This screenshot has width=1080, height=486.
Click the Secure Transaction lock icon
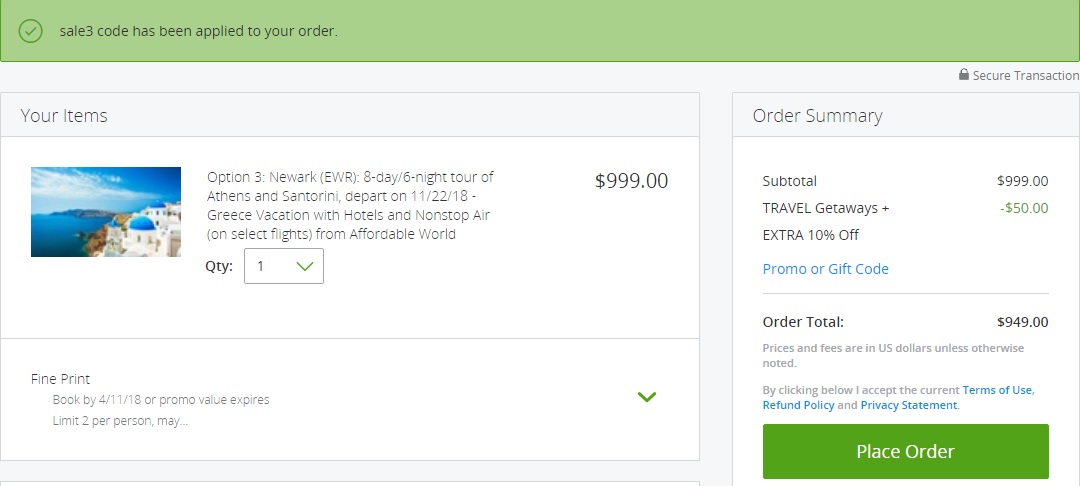click(x=964, y=75)
